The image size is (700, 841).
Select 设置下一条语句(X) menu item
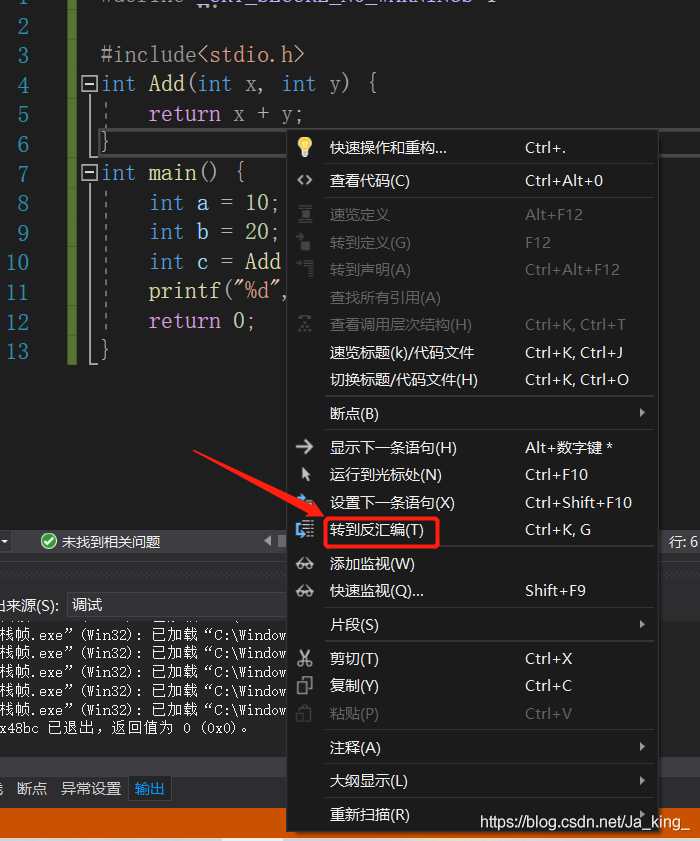(x=472, y=503)
